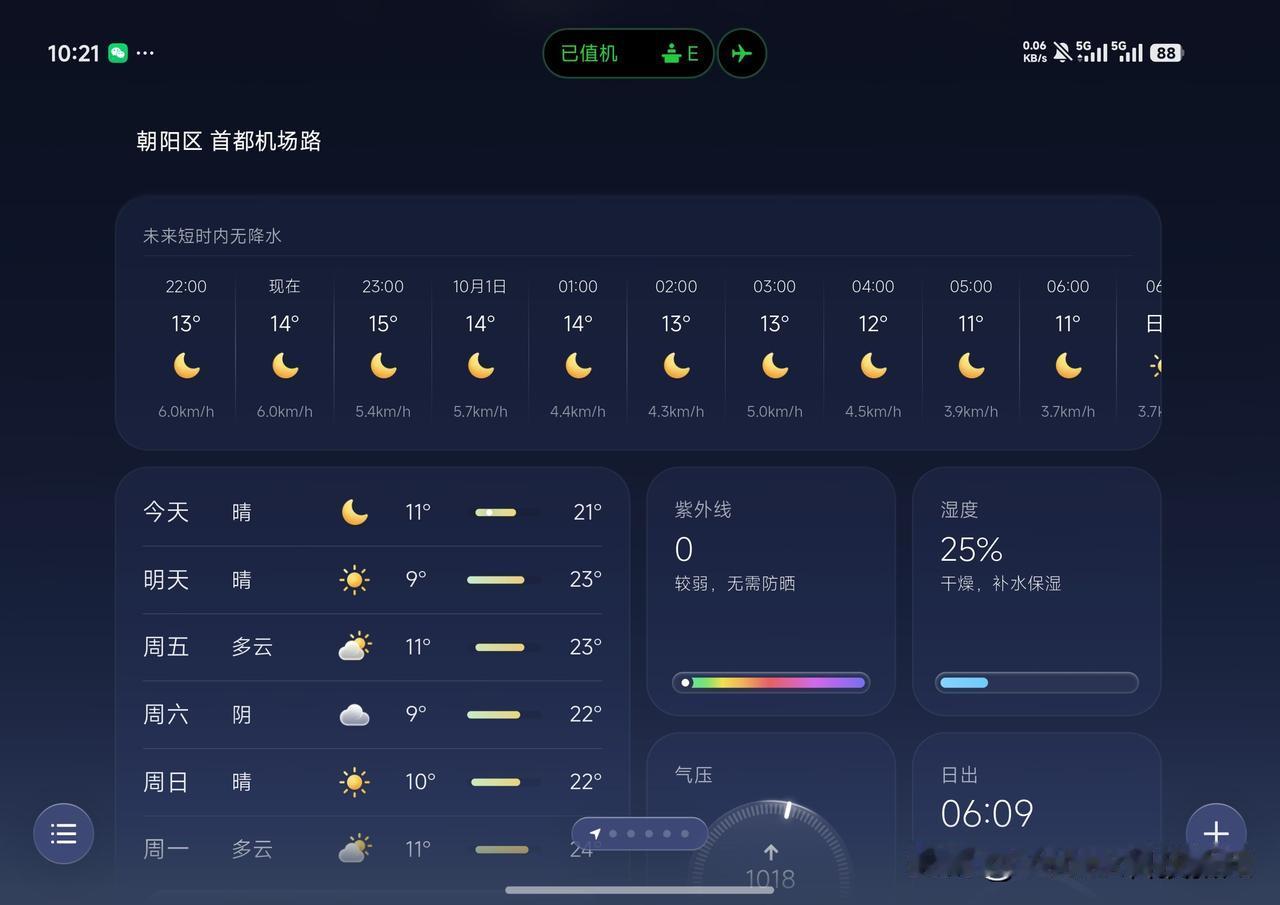Tap the 未来短时内无降水 notice
This screenshot has height=905, width=1280.
212,236
